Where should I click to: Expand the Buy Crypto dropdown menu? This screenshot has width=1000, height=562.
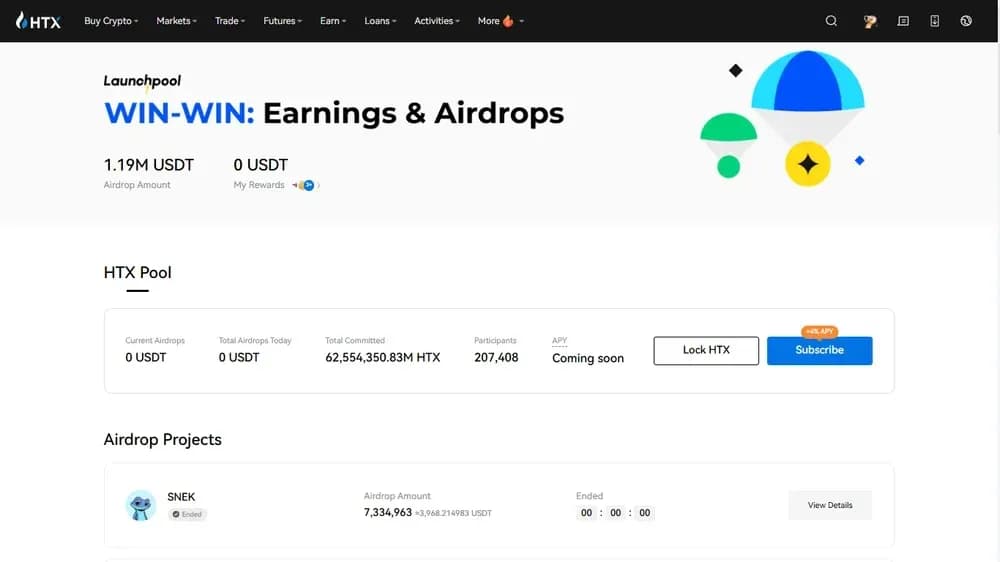(x=111, y=21)
